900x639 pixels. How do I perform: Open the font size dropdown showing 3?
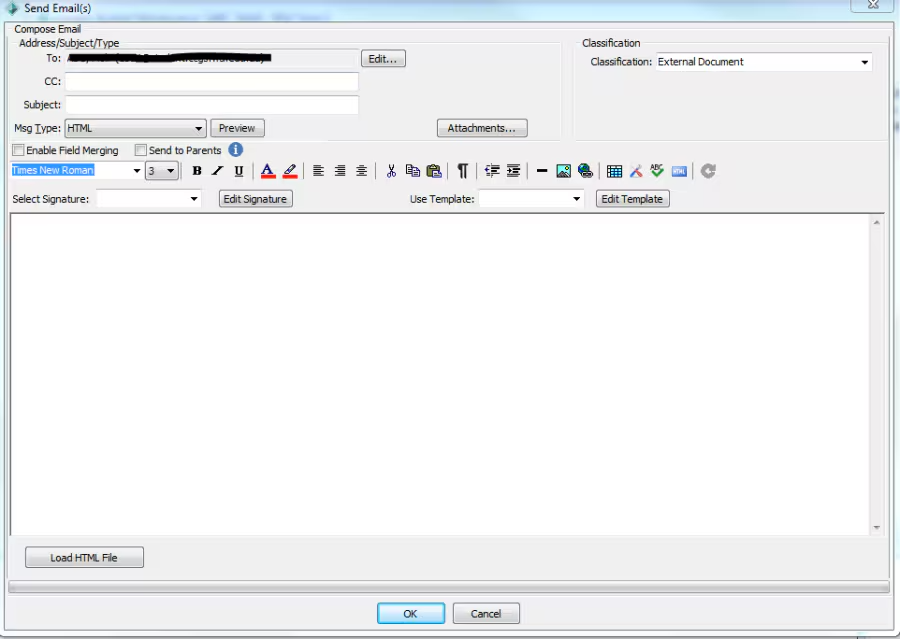170,171
